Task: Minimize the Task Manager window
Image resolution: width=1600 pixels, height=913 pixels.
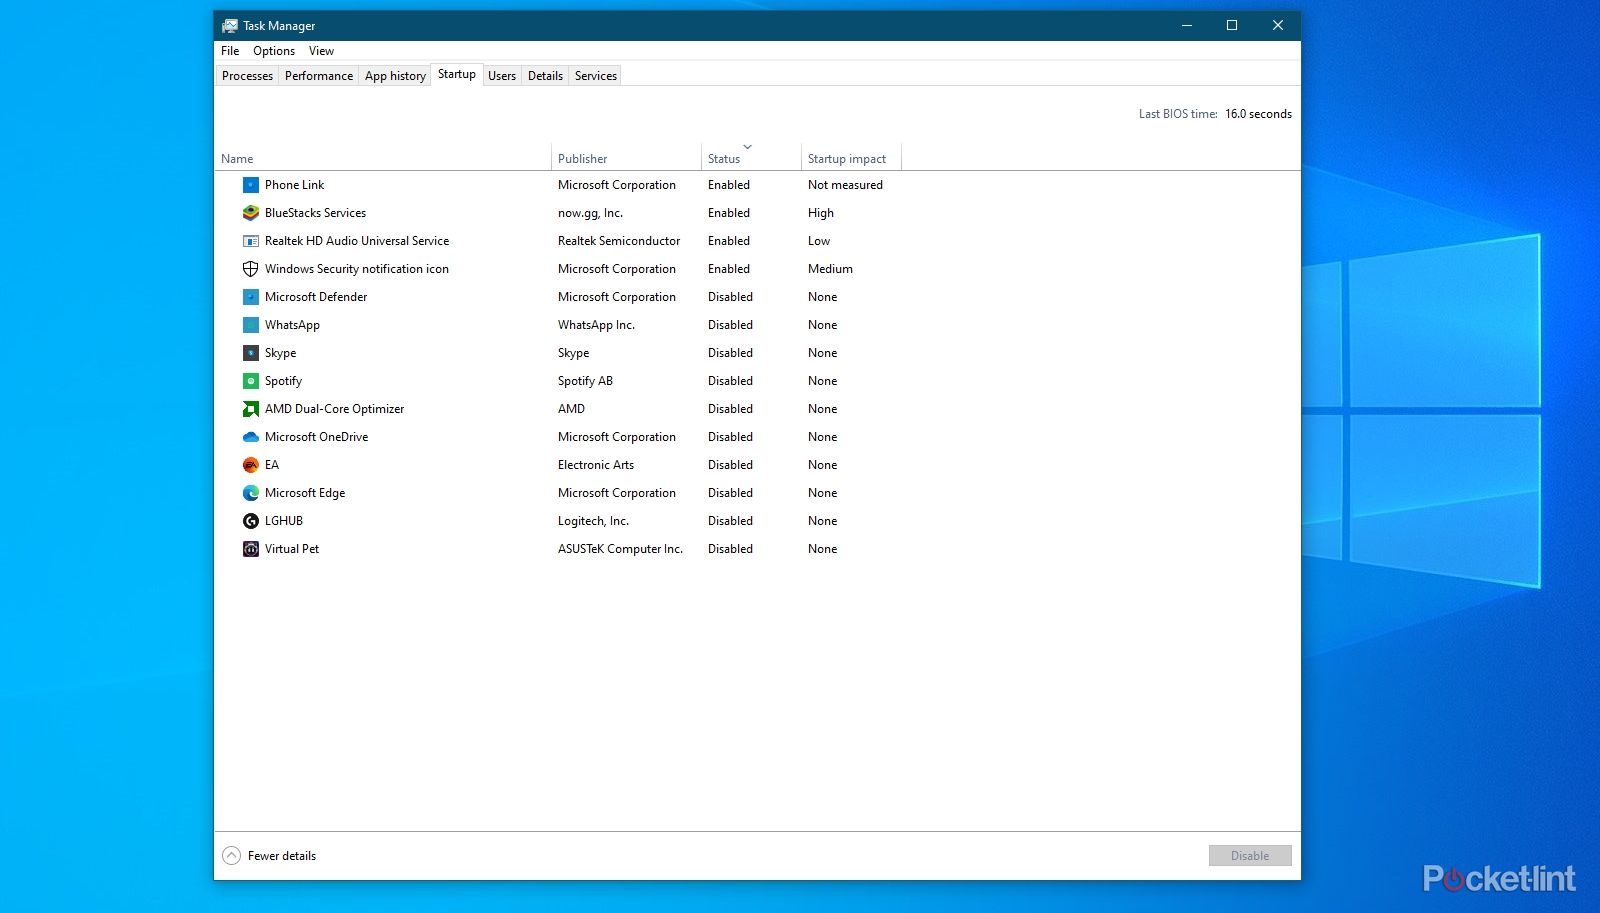Action: click(1187, 26)
